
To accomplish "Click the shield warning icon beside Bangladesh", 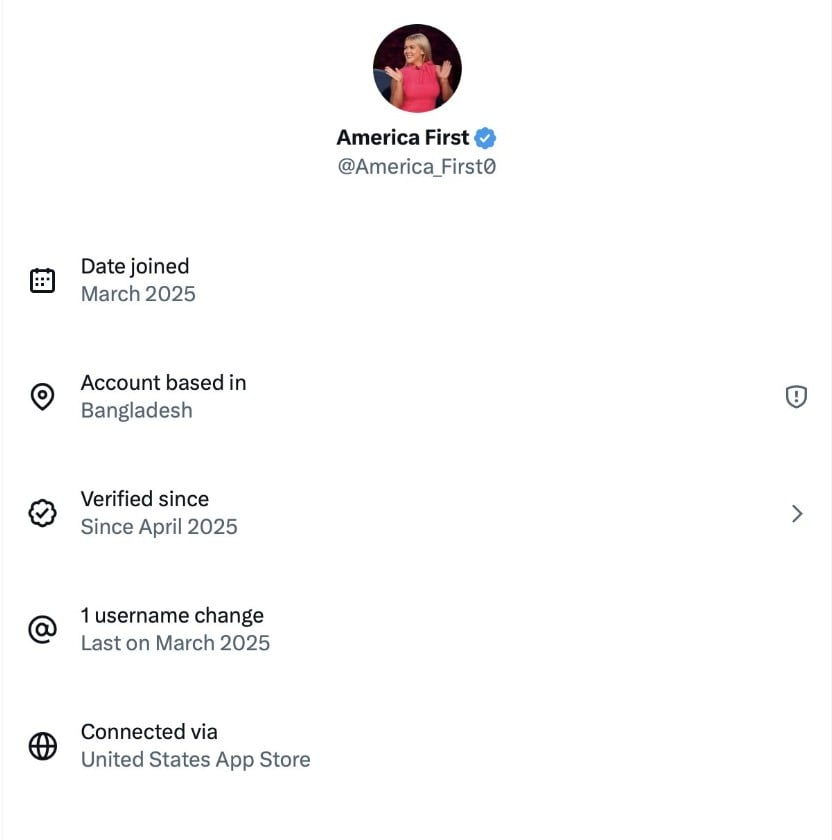I will coord(796,397).
